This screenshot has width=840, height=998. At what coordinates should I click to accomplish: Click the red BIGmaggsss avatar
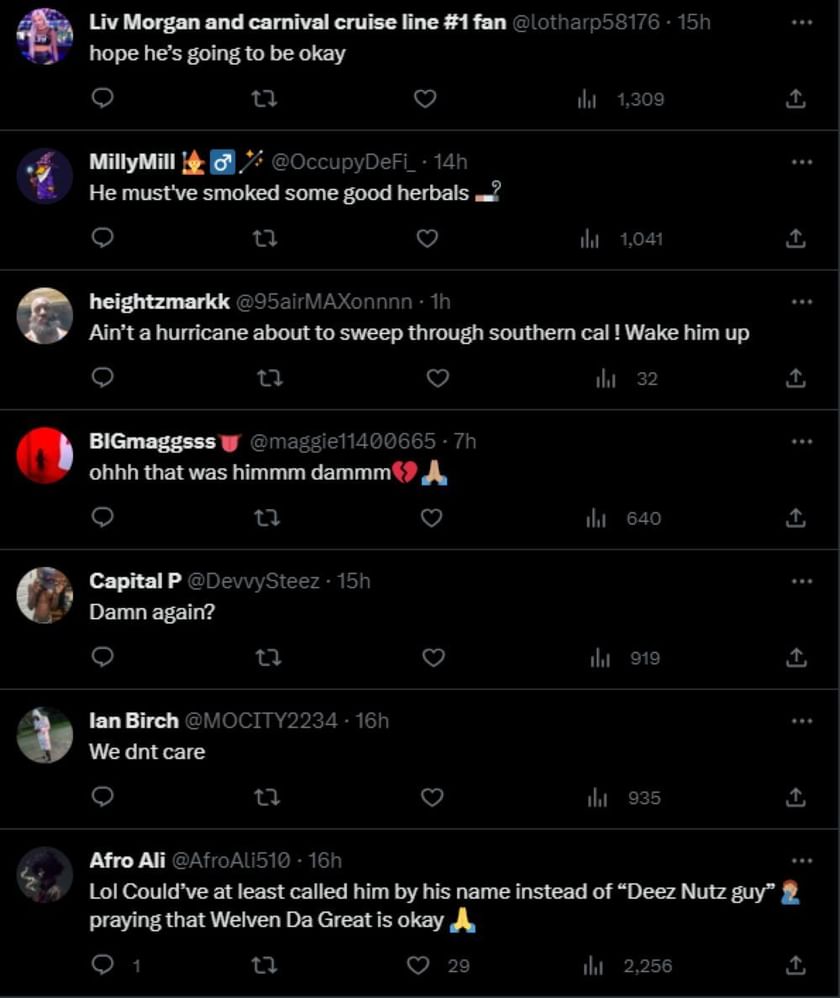tap(45, 456)
